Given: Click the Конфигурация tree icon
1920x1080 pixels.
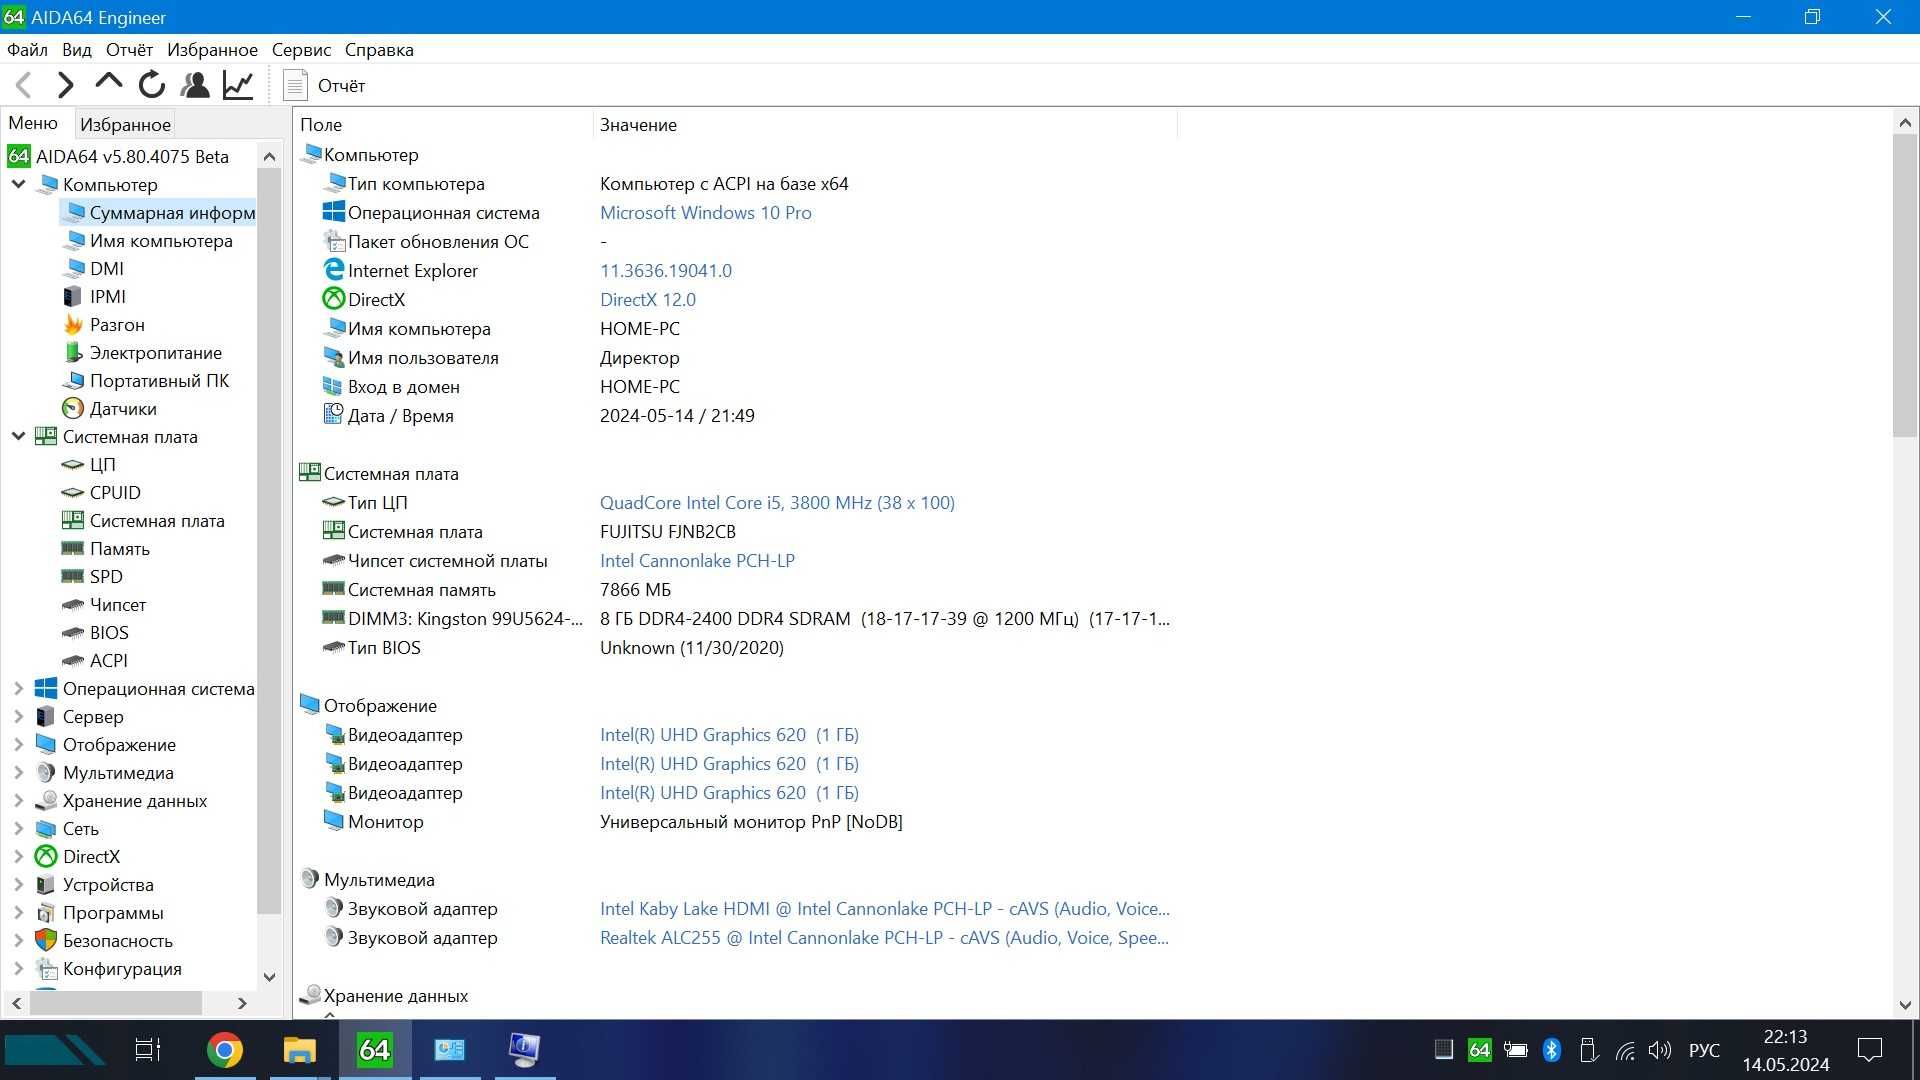Looking at the screenshot, I should tap(46, 969).
